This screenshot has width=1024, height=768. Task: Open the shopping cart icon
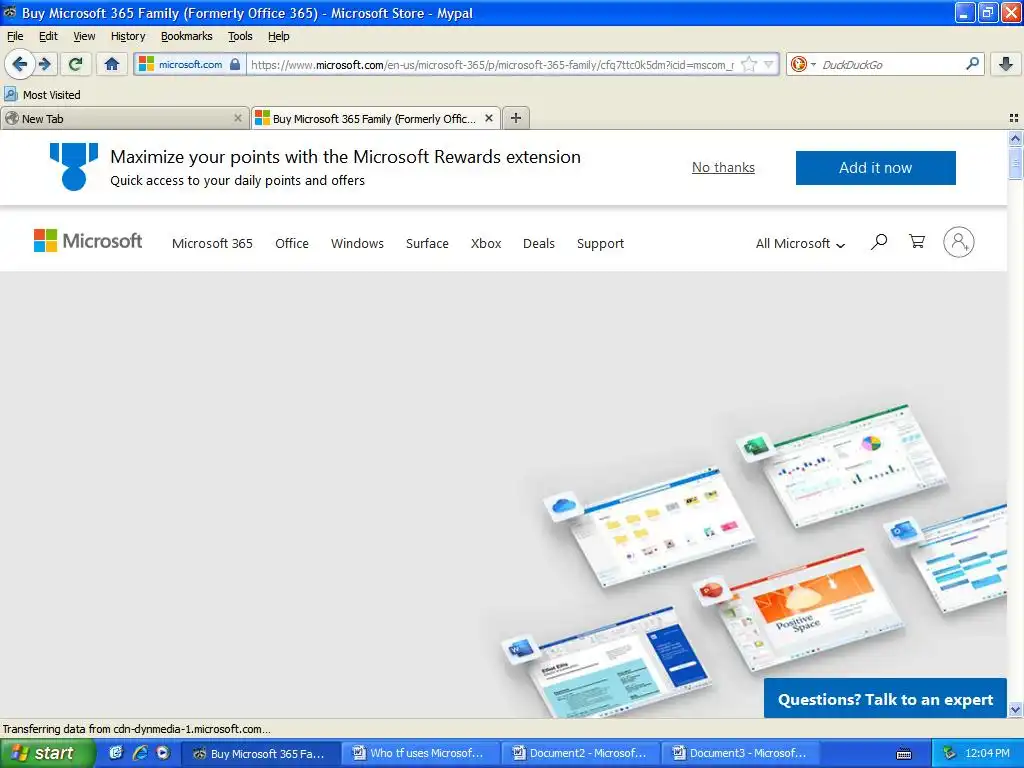tap(917, 242)
